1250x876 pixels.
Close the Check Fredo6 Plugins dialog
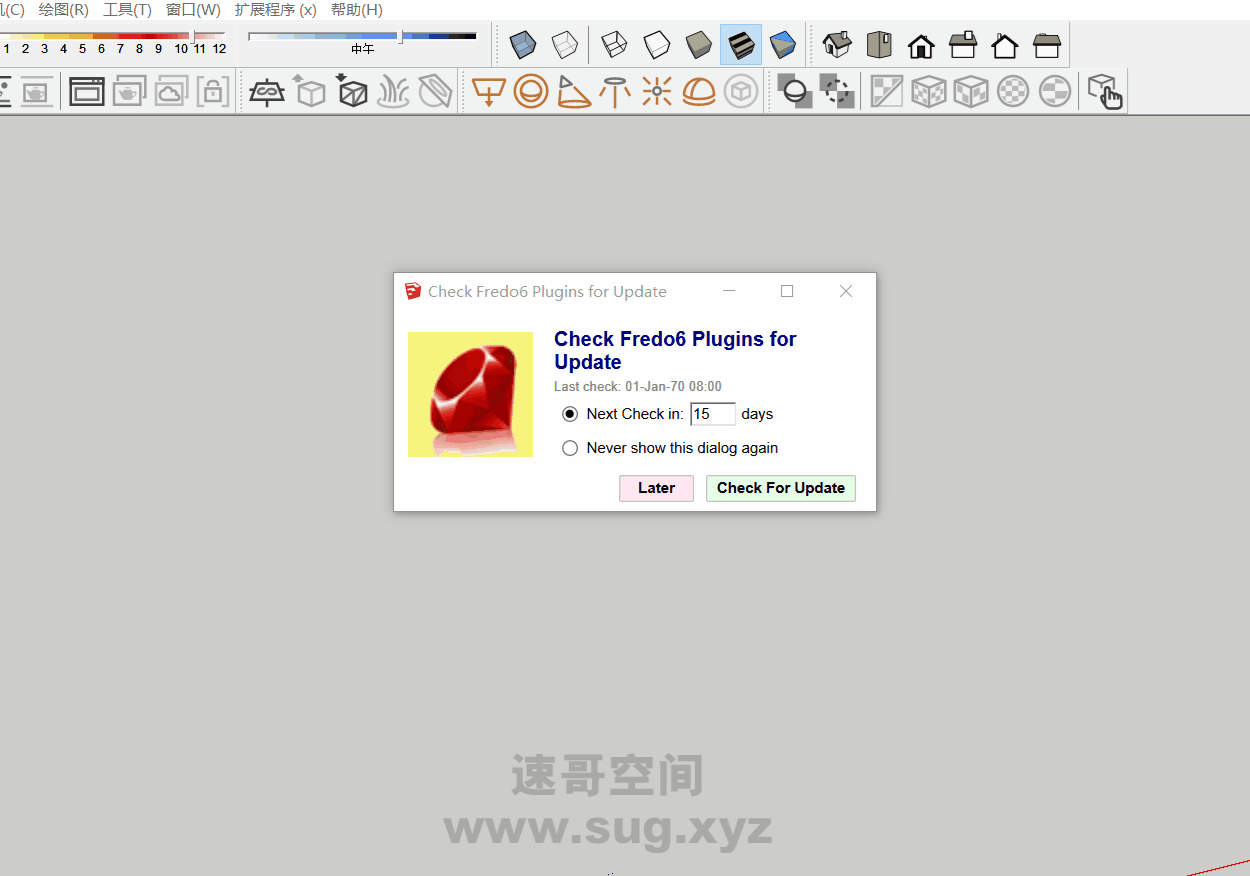pyautogui.click(x=846, y=291)
